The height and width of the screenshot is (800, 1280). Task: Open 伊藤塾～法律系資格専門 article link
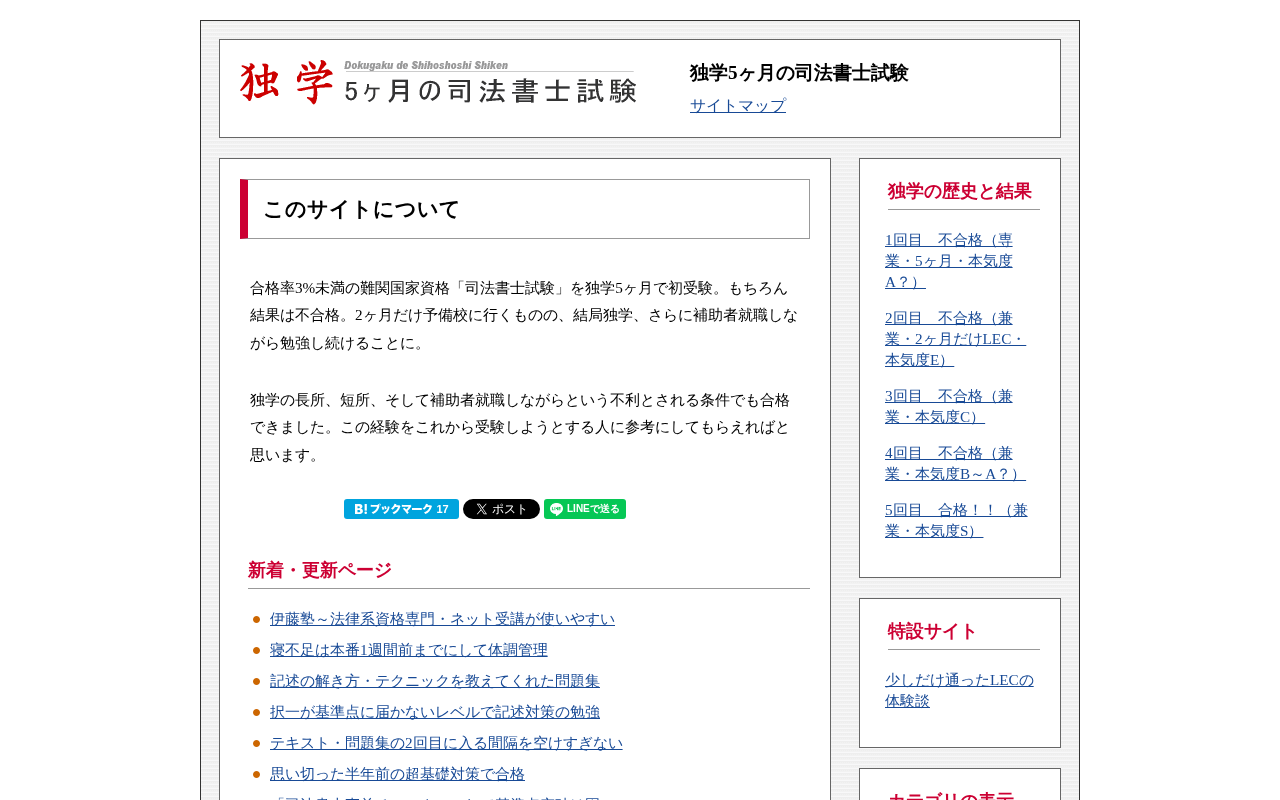click(x=442, y=619)
